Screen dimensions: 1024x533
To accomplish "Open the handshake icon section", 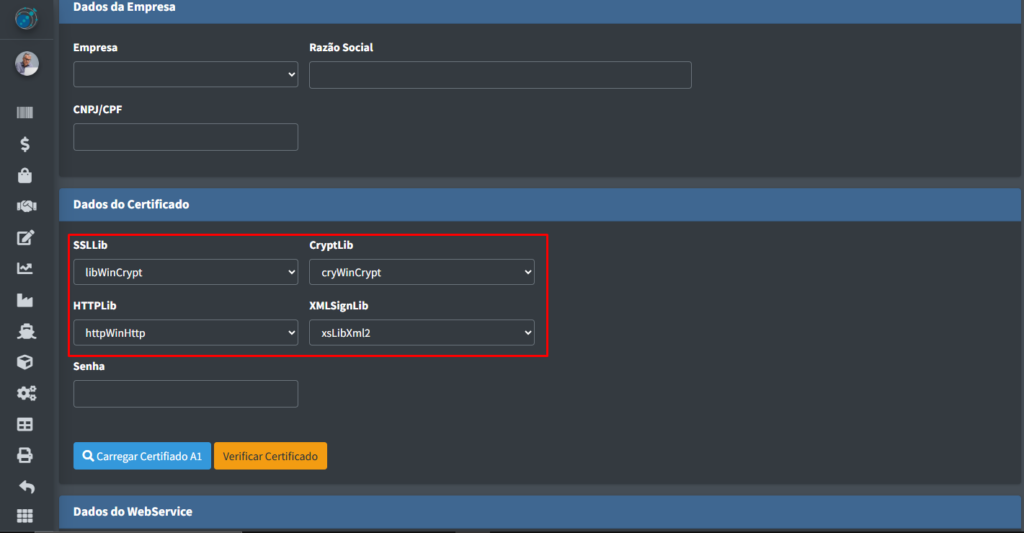I will click(25, 206).
